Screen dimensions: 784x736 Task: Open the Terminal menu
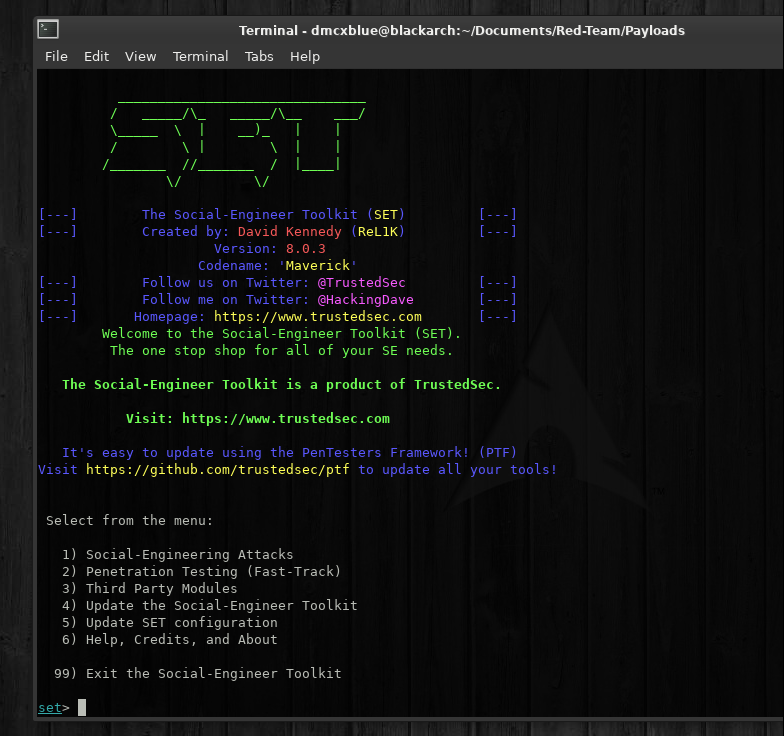point(200,56)
